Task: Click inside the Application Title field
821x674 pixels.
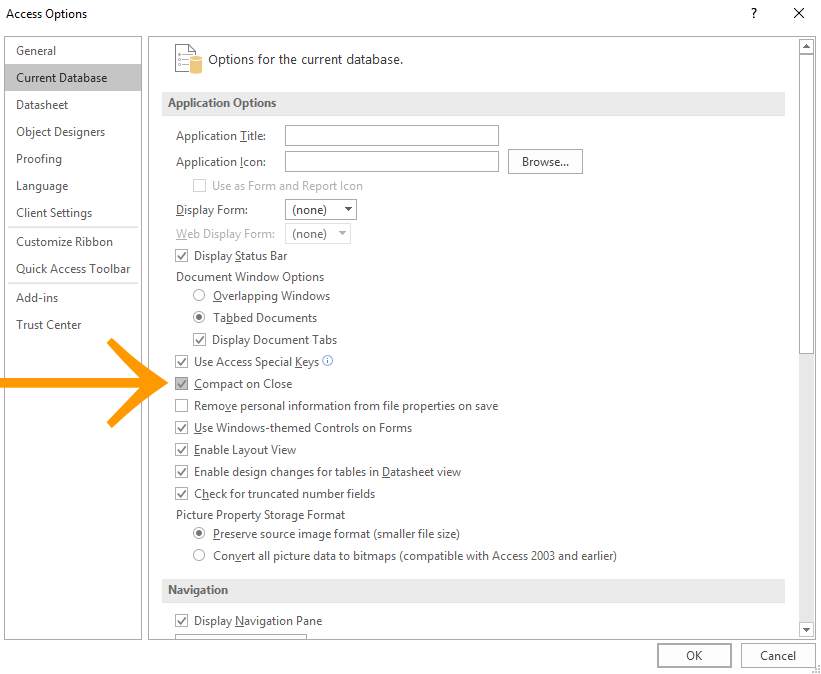Action: point(391,135)
